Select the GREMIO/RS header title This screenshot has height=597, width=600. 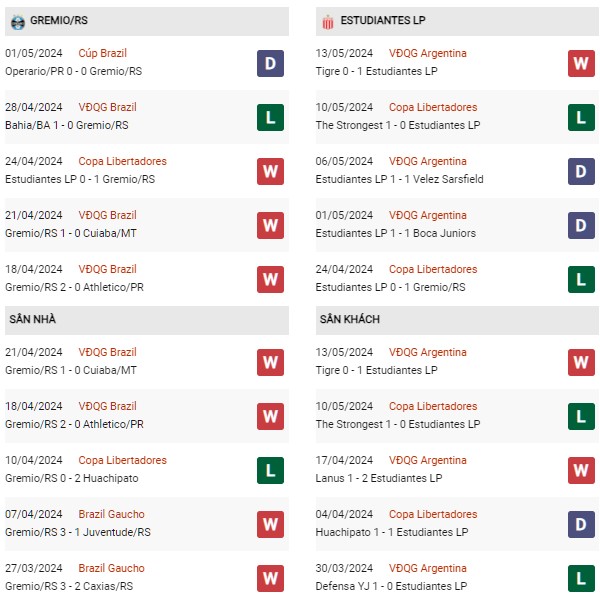click(x=59, y=20)
